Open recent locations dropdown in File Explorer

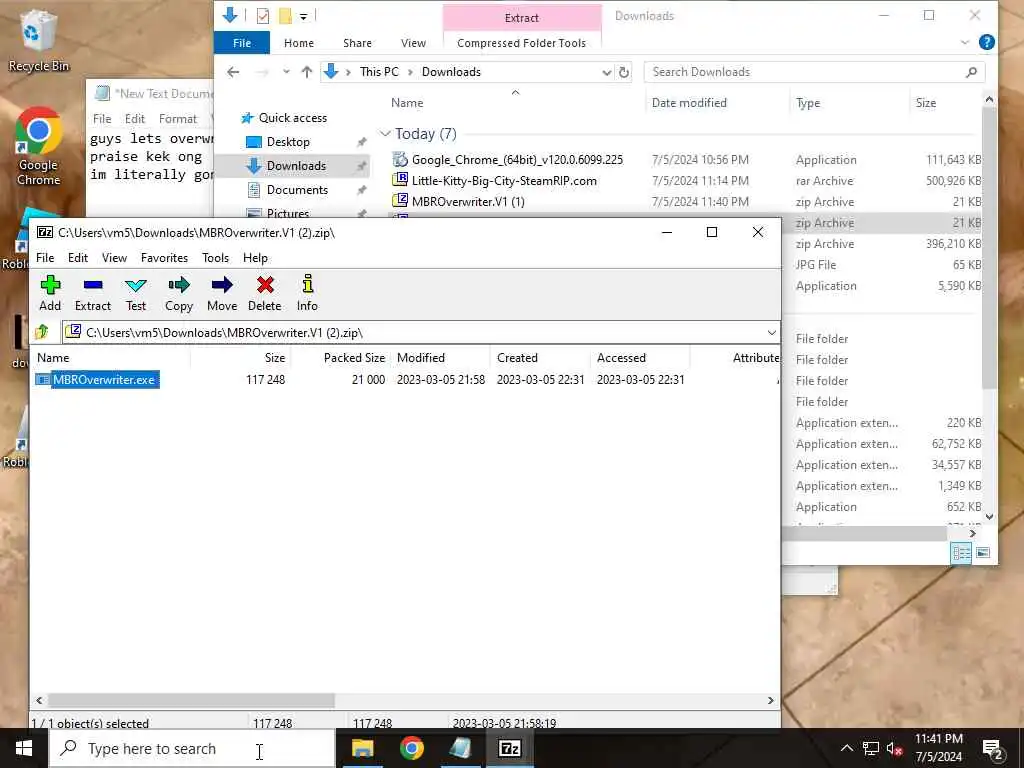pyautogui.click(x=286, y=72)
